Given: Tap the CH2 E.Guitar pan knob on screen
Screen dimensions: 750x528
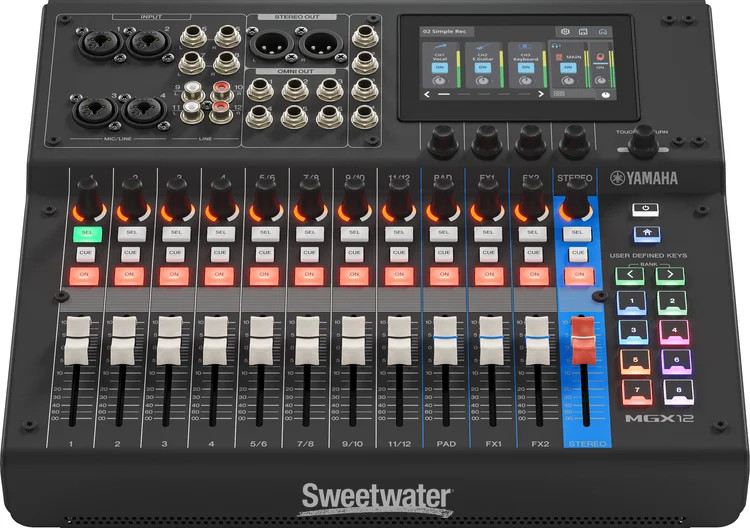Looking at the screenshot, I should pyautogui.click(x=483, y=81).
